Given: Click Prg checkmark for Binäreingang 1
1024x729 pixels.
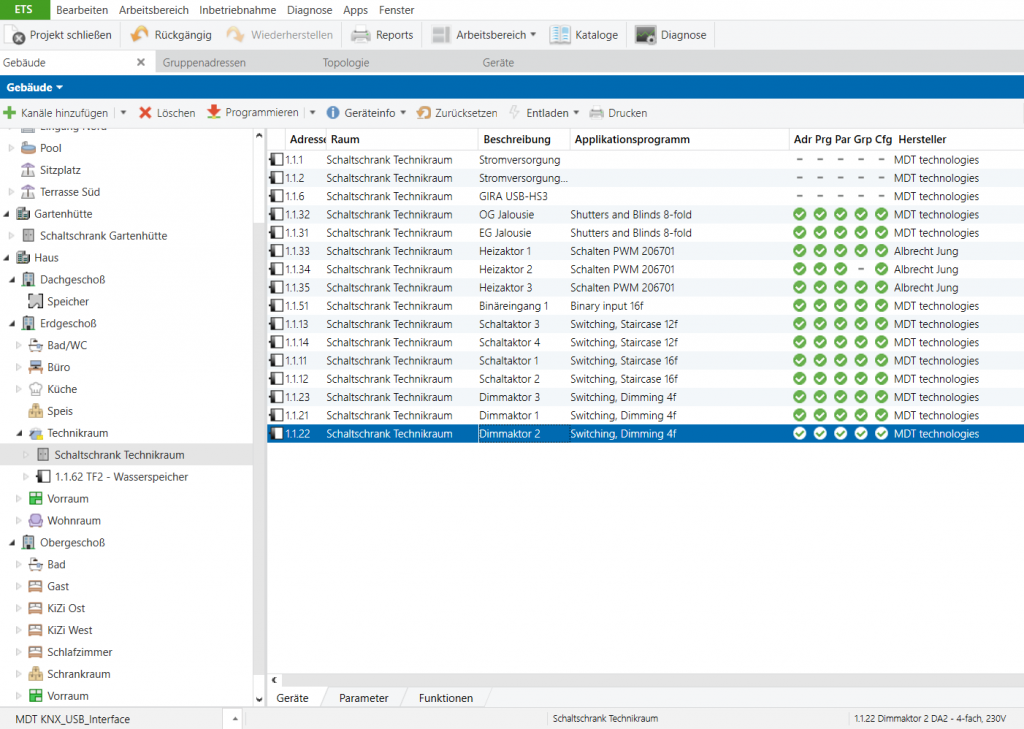Looking at the screenshot, I should pyautogui.click(x=820, y=306).
